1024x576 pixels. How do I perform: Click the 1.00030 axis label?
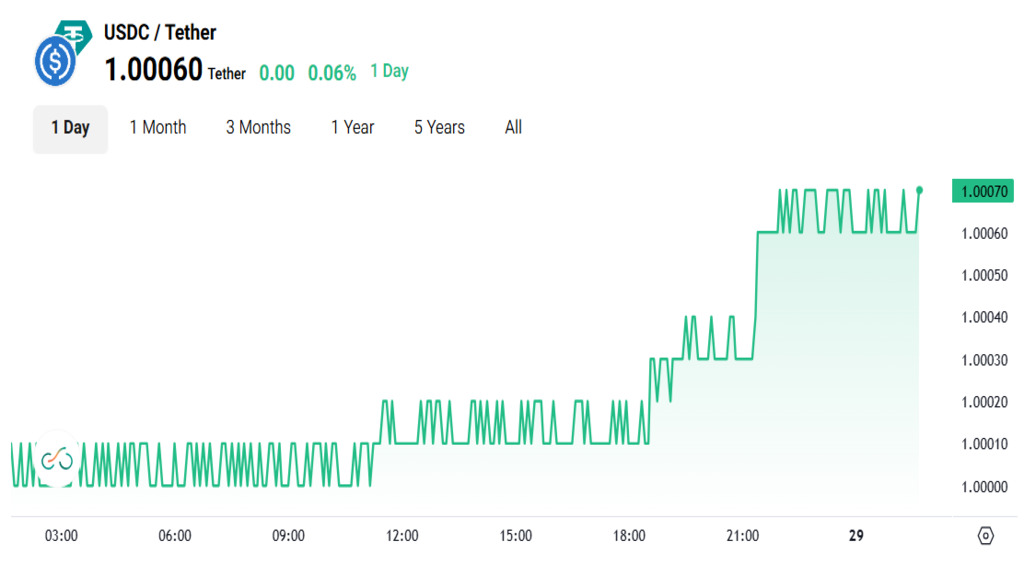coord(984,360)
